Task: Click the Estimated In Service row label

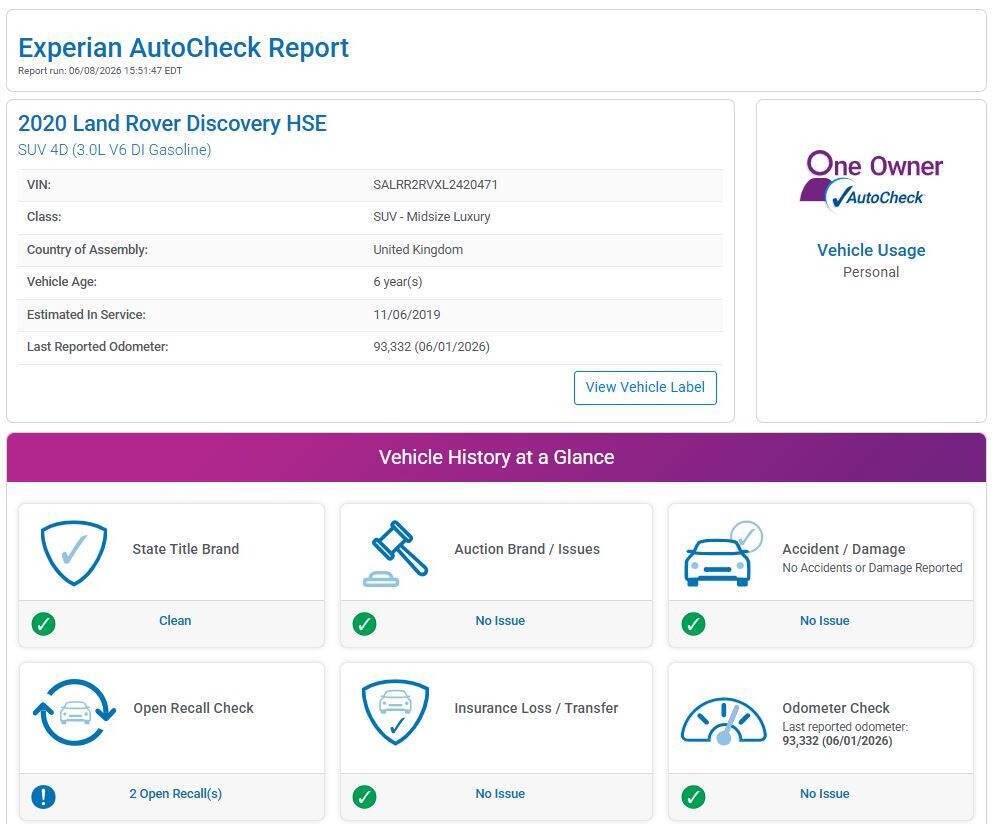Action: pos(86,314)
